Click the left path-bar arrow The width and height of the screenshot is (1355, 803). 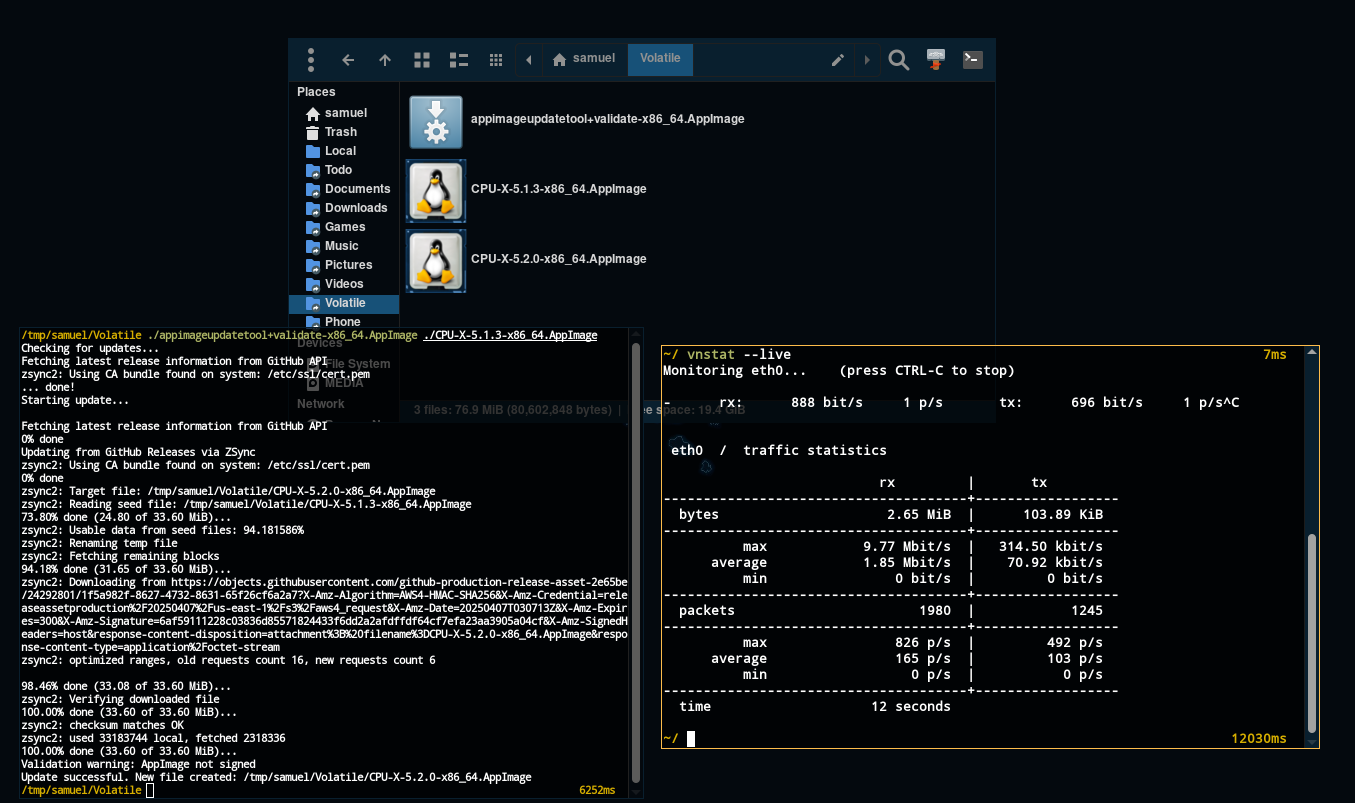tap(529, 60)
